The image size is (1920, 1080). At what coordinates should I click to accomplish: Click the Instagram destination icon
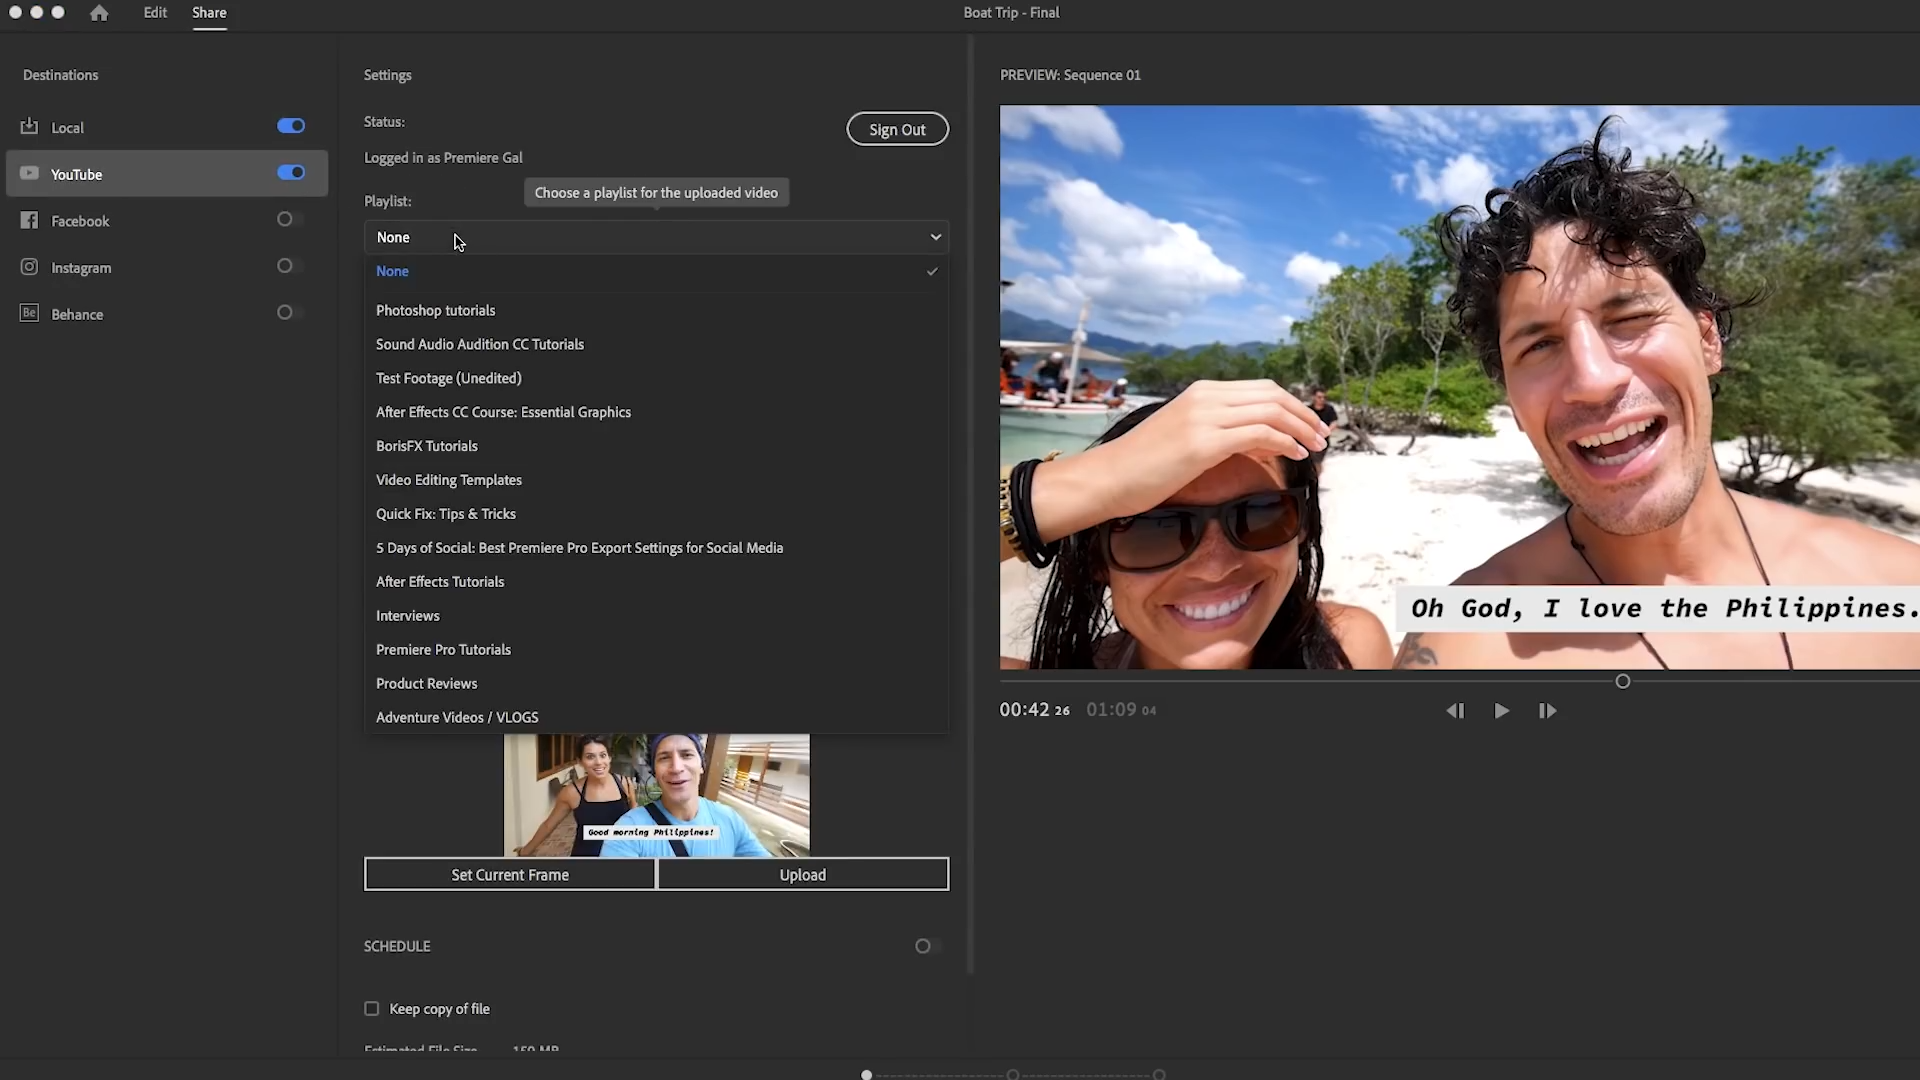pyautogui.click(x=29, y=267)
